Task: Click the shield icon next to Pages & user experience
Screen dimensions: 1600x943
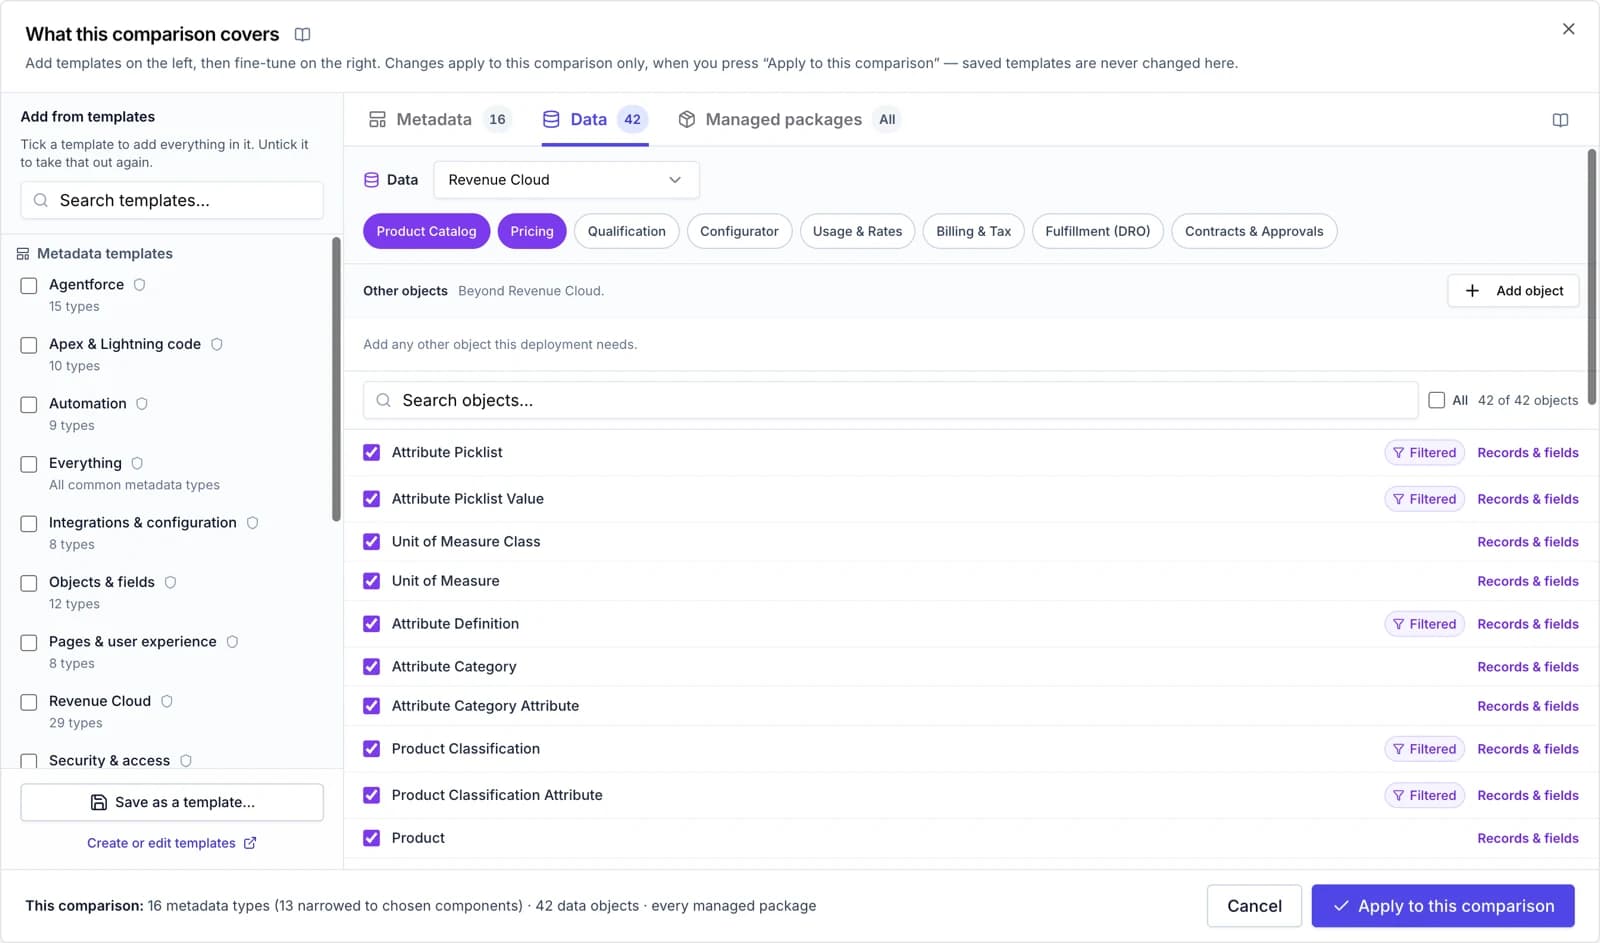Action: pos(233,642)
